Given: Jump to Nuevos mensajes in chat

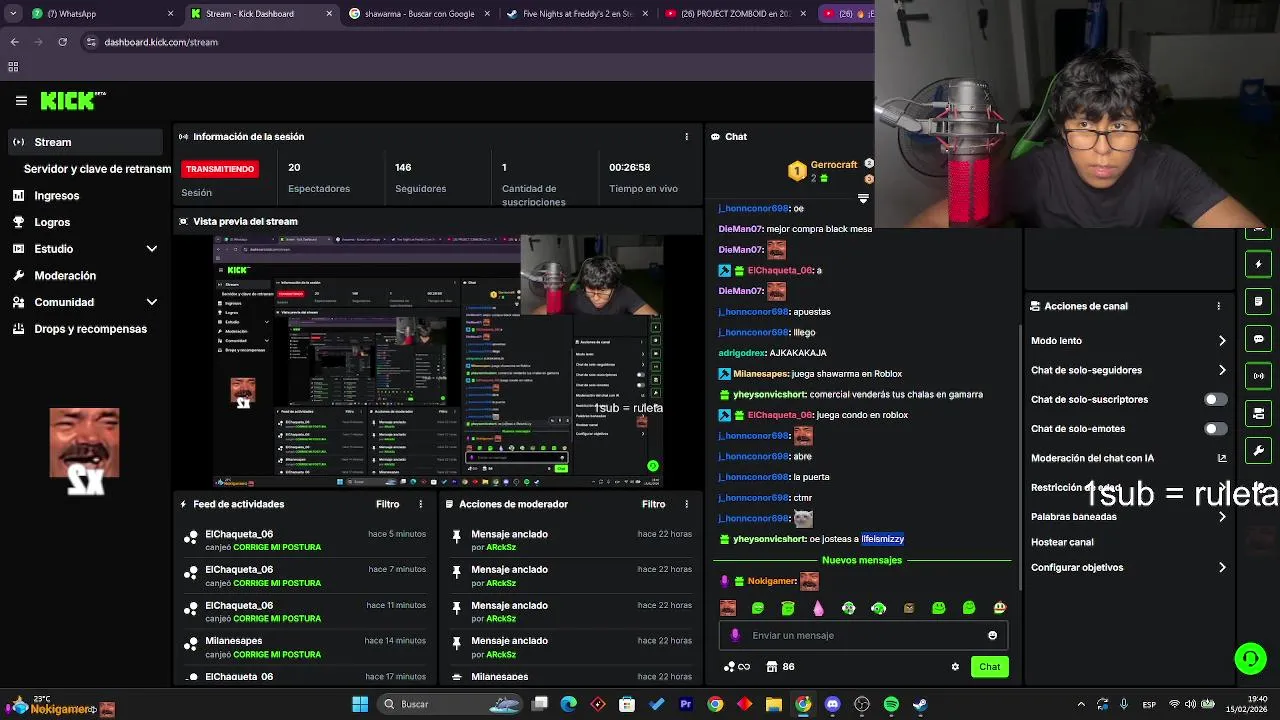Looking at the screenshot, I should (x=861, y=560).
